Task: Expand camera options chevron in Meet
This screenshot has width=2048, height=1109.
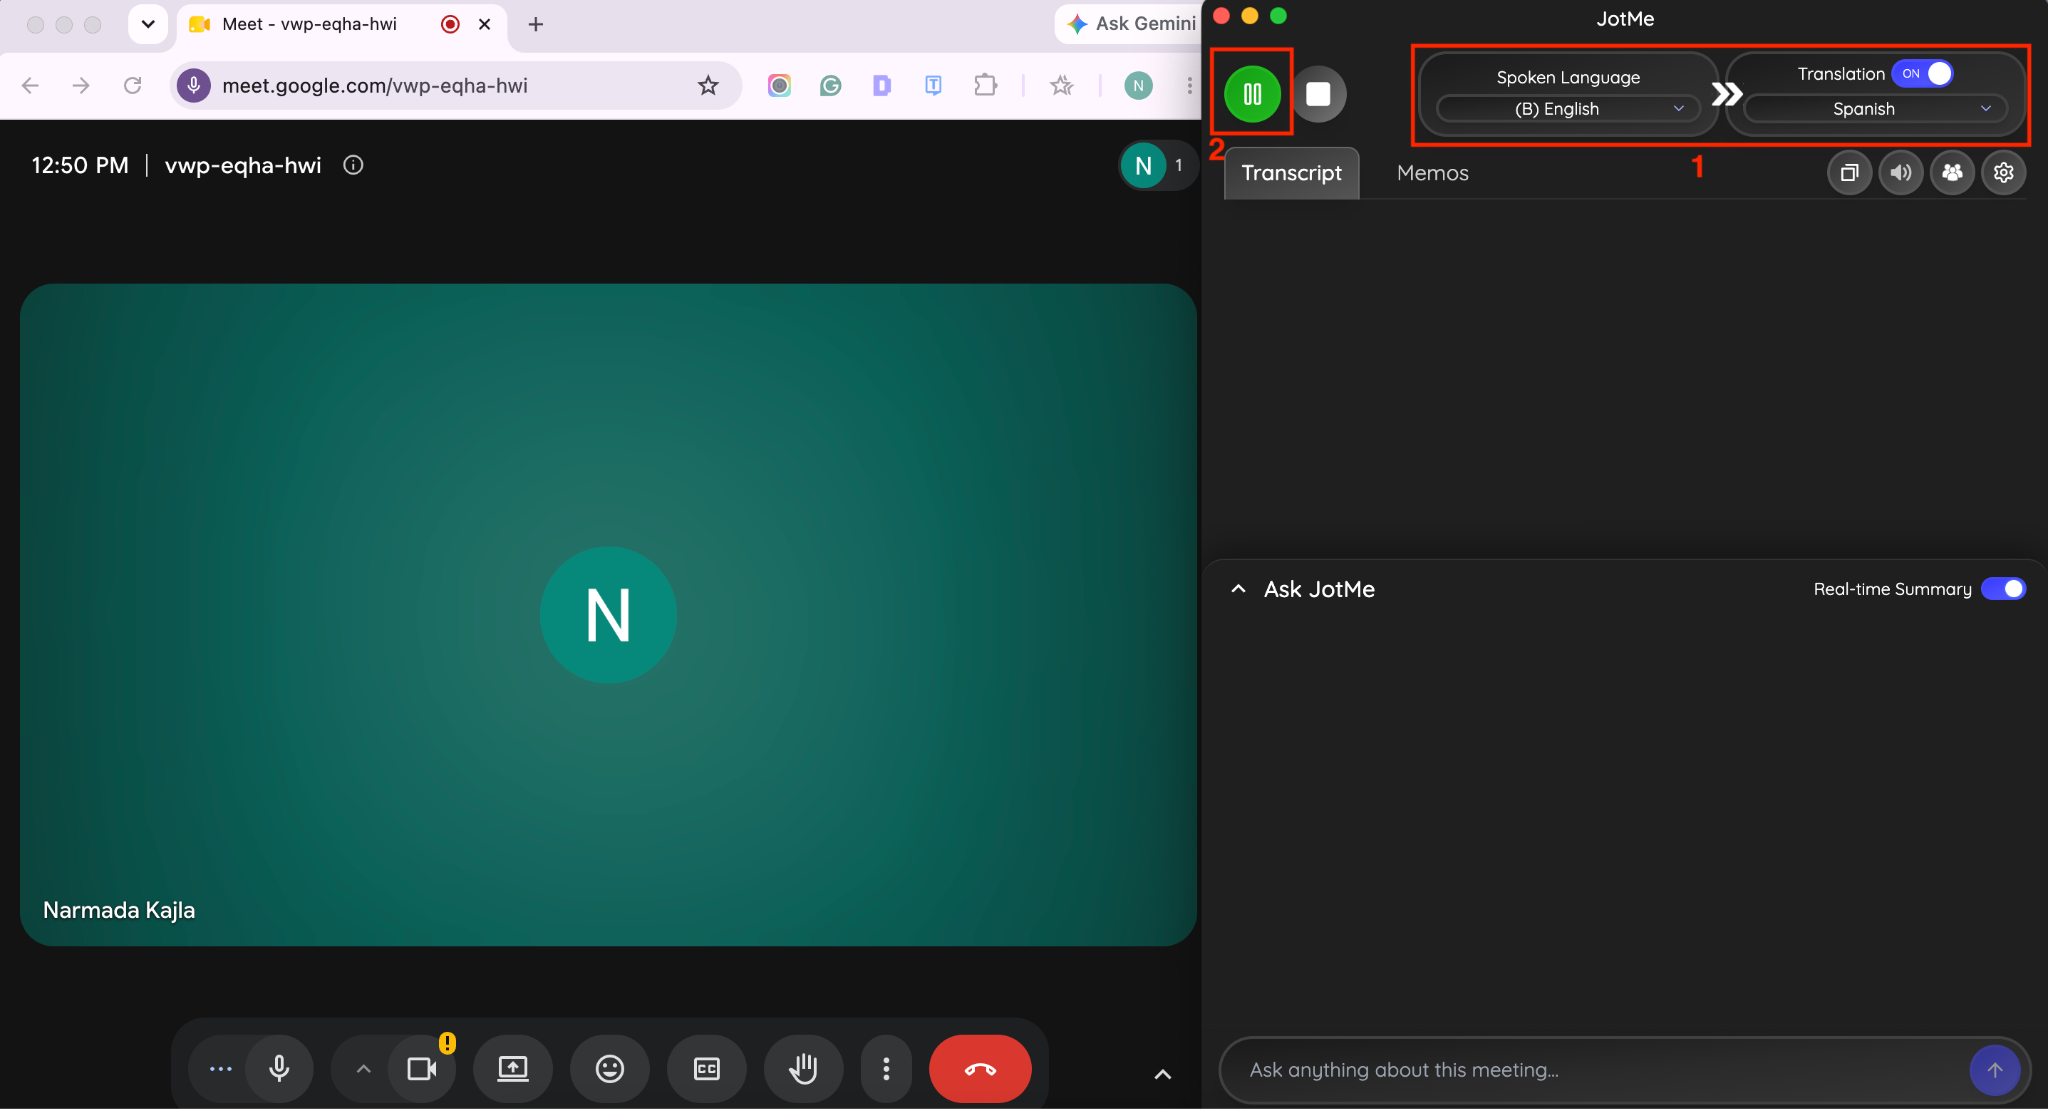Action: [x=363, y=1069]
